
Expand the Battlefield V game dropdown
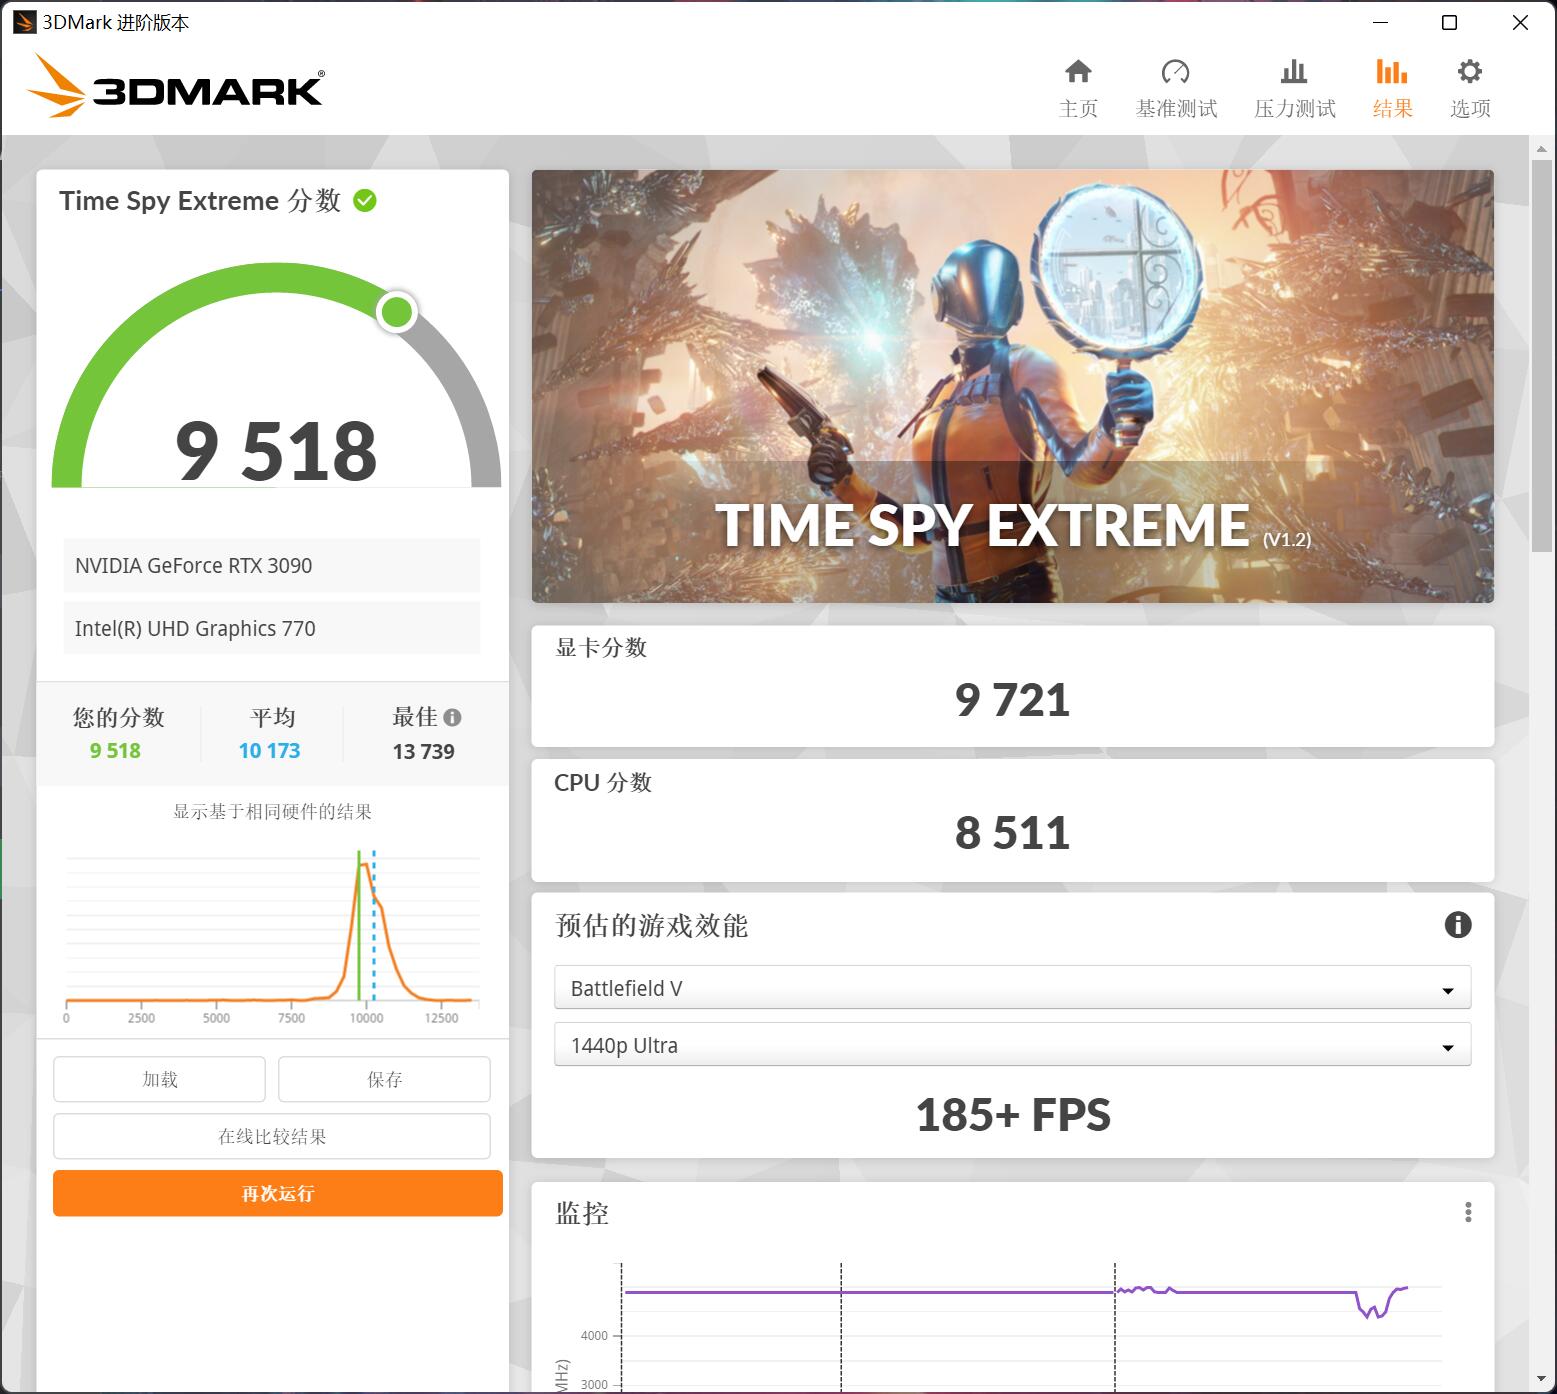1012,988
